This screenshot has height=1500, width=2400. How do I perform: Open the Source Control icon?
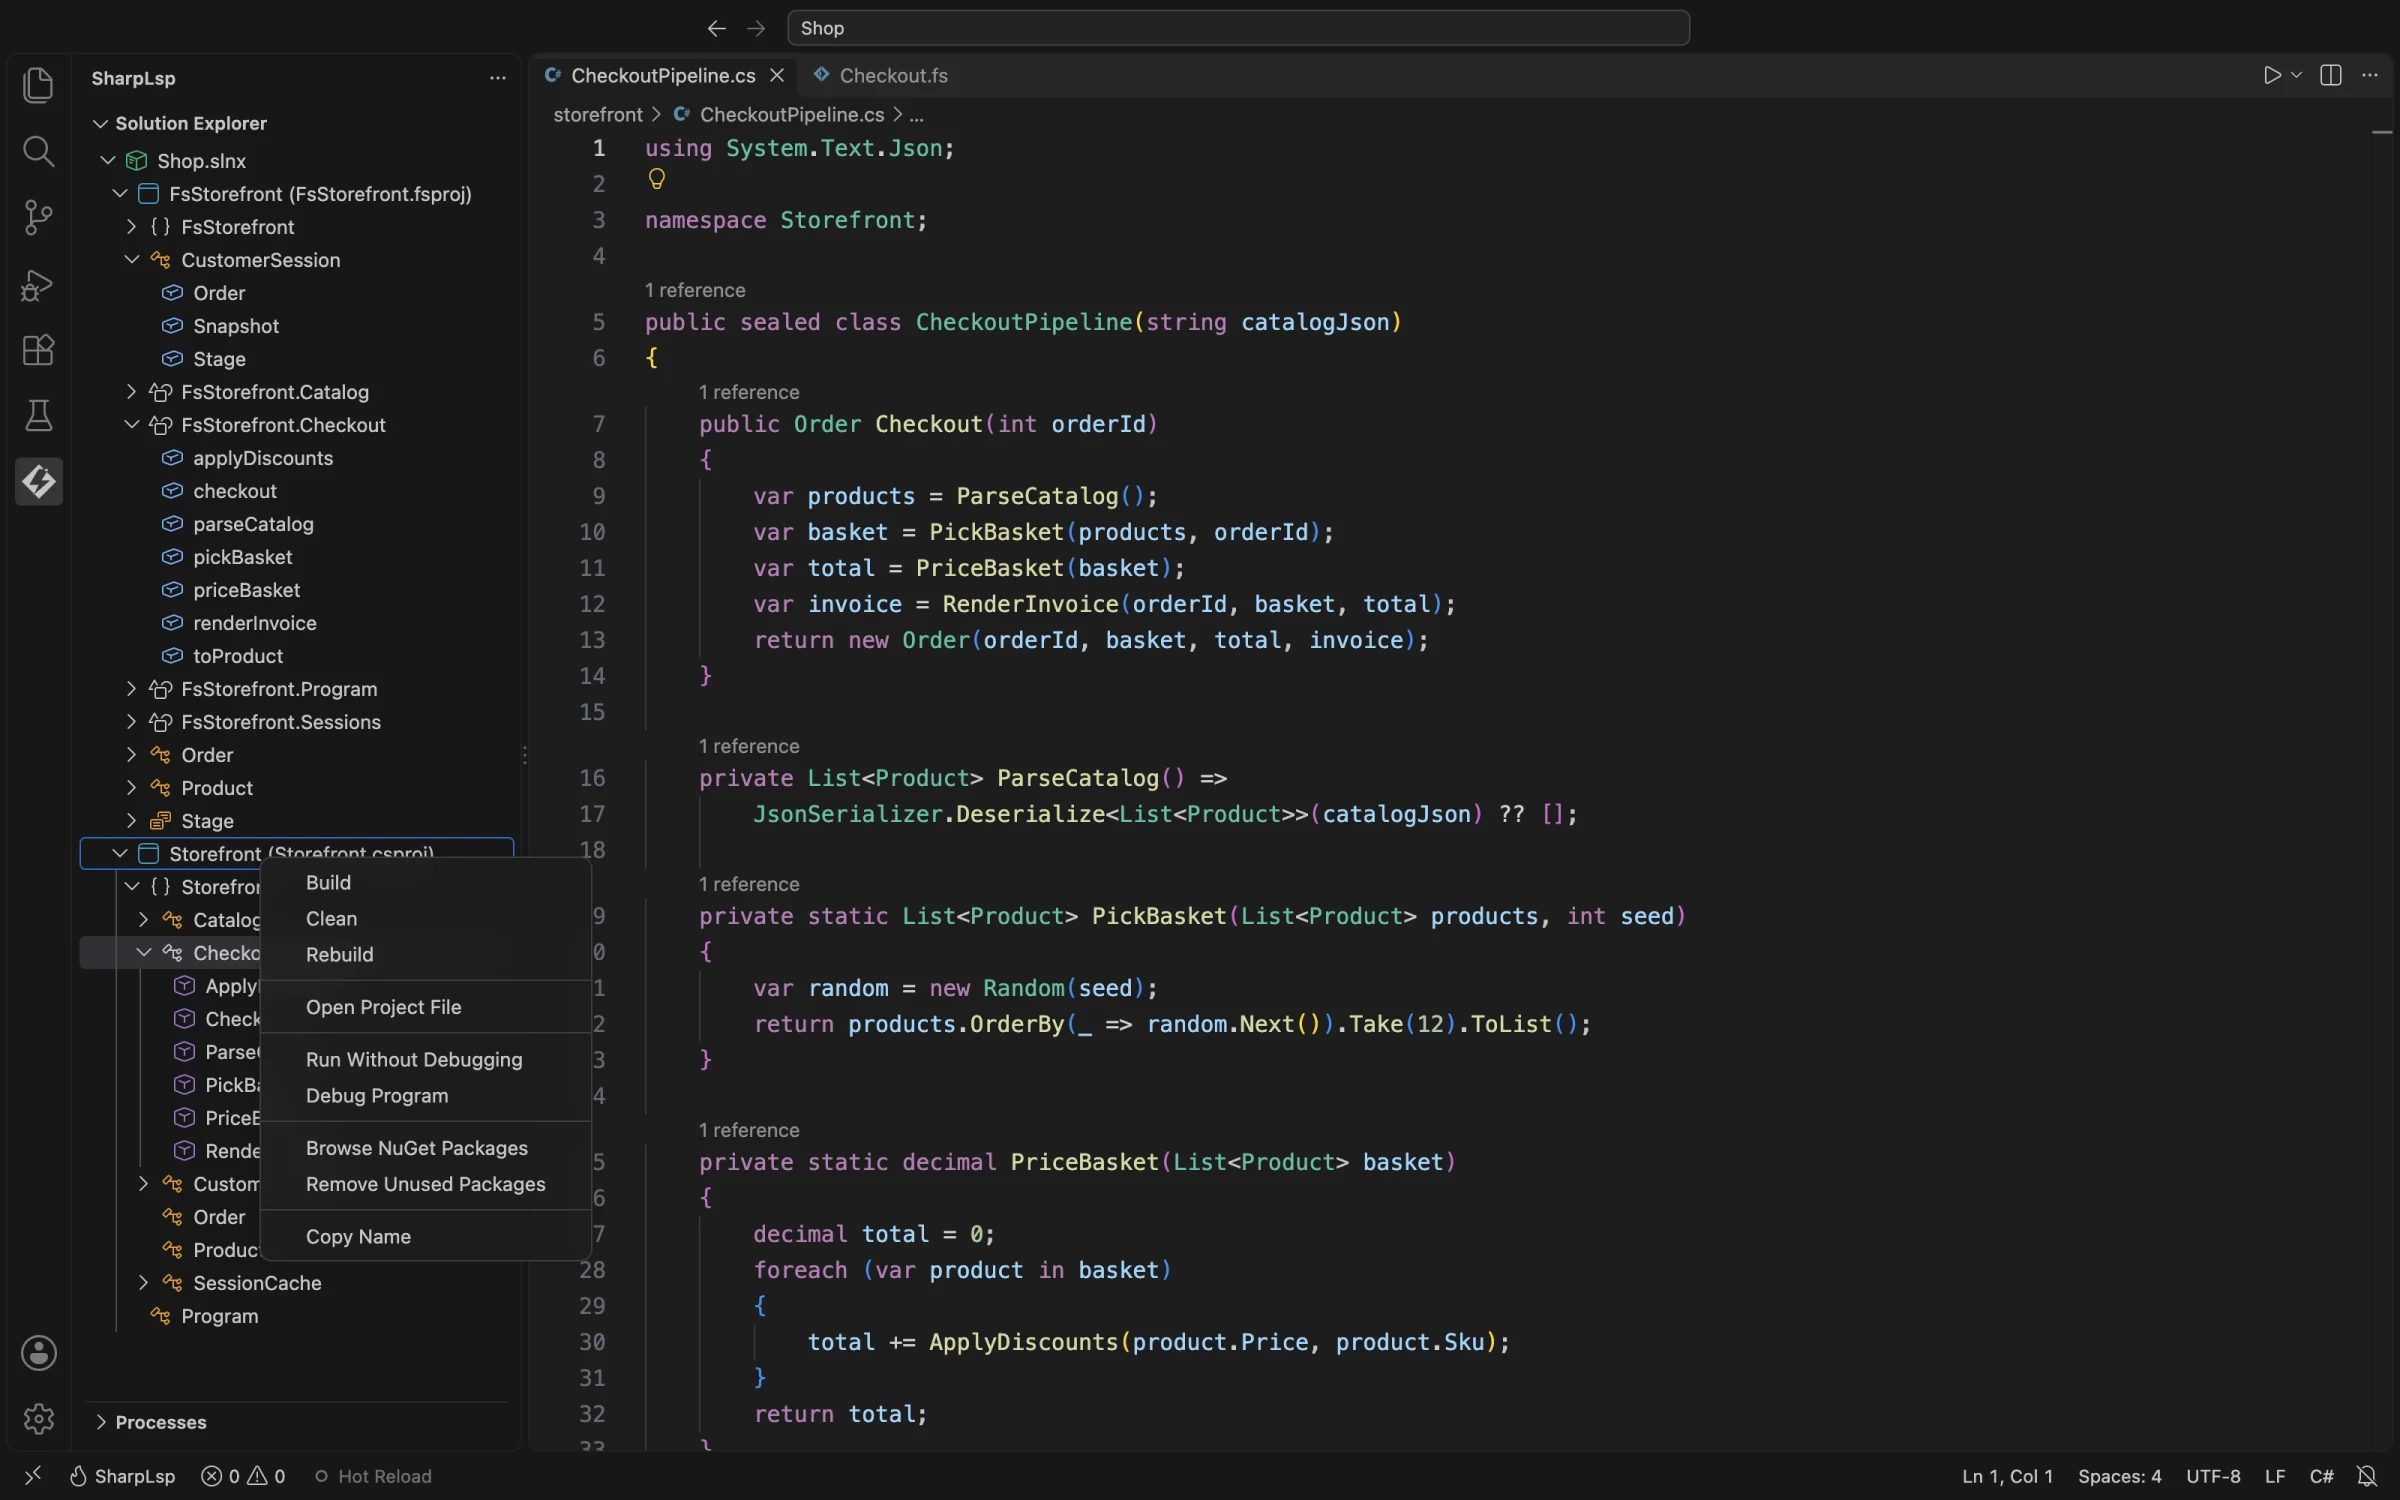(x=38, y=217)
